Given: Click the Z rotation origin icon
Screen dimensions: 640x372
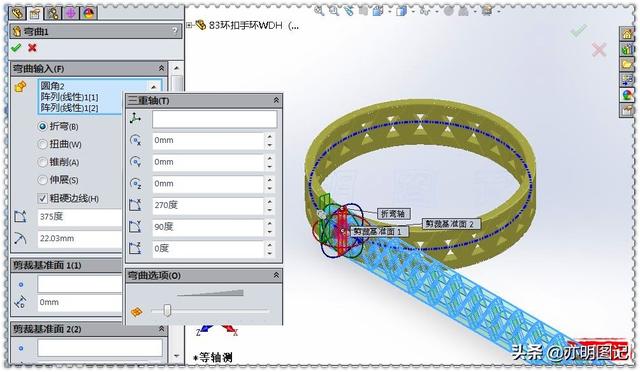Looking at the screenshot, I should click(x=135, y=184).
